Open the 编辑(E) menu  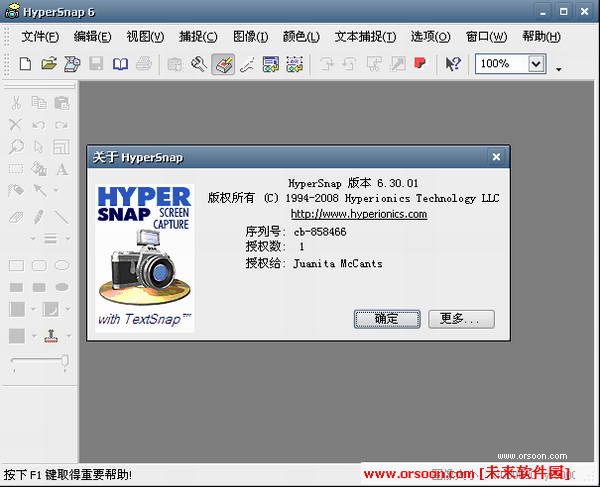(92, 37)
